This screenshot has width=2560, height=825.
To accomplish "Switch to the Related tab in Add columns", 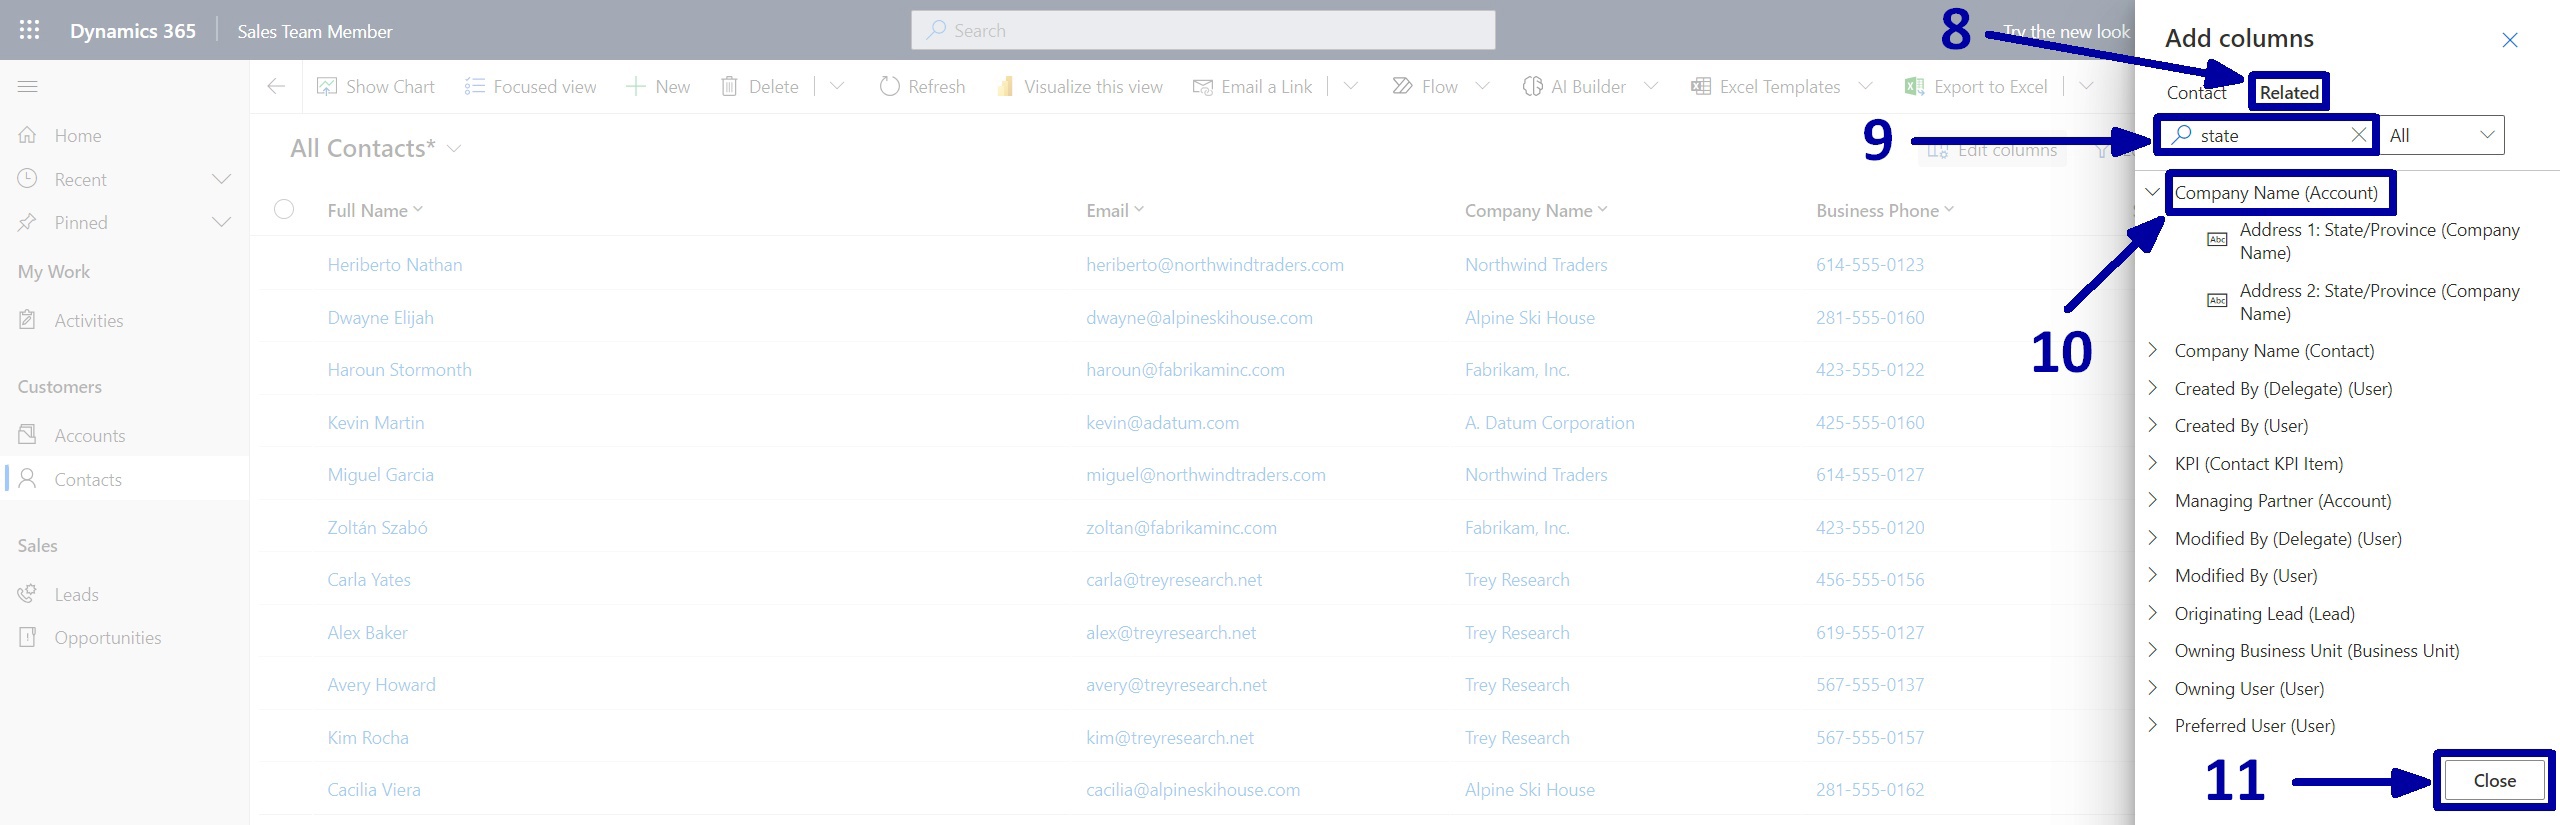I will click(2288, 93).
